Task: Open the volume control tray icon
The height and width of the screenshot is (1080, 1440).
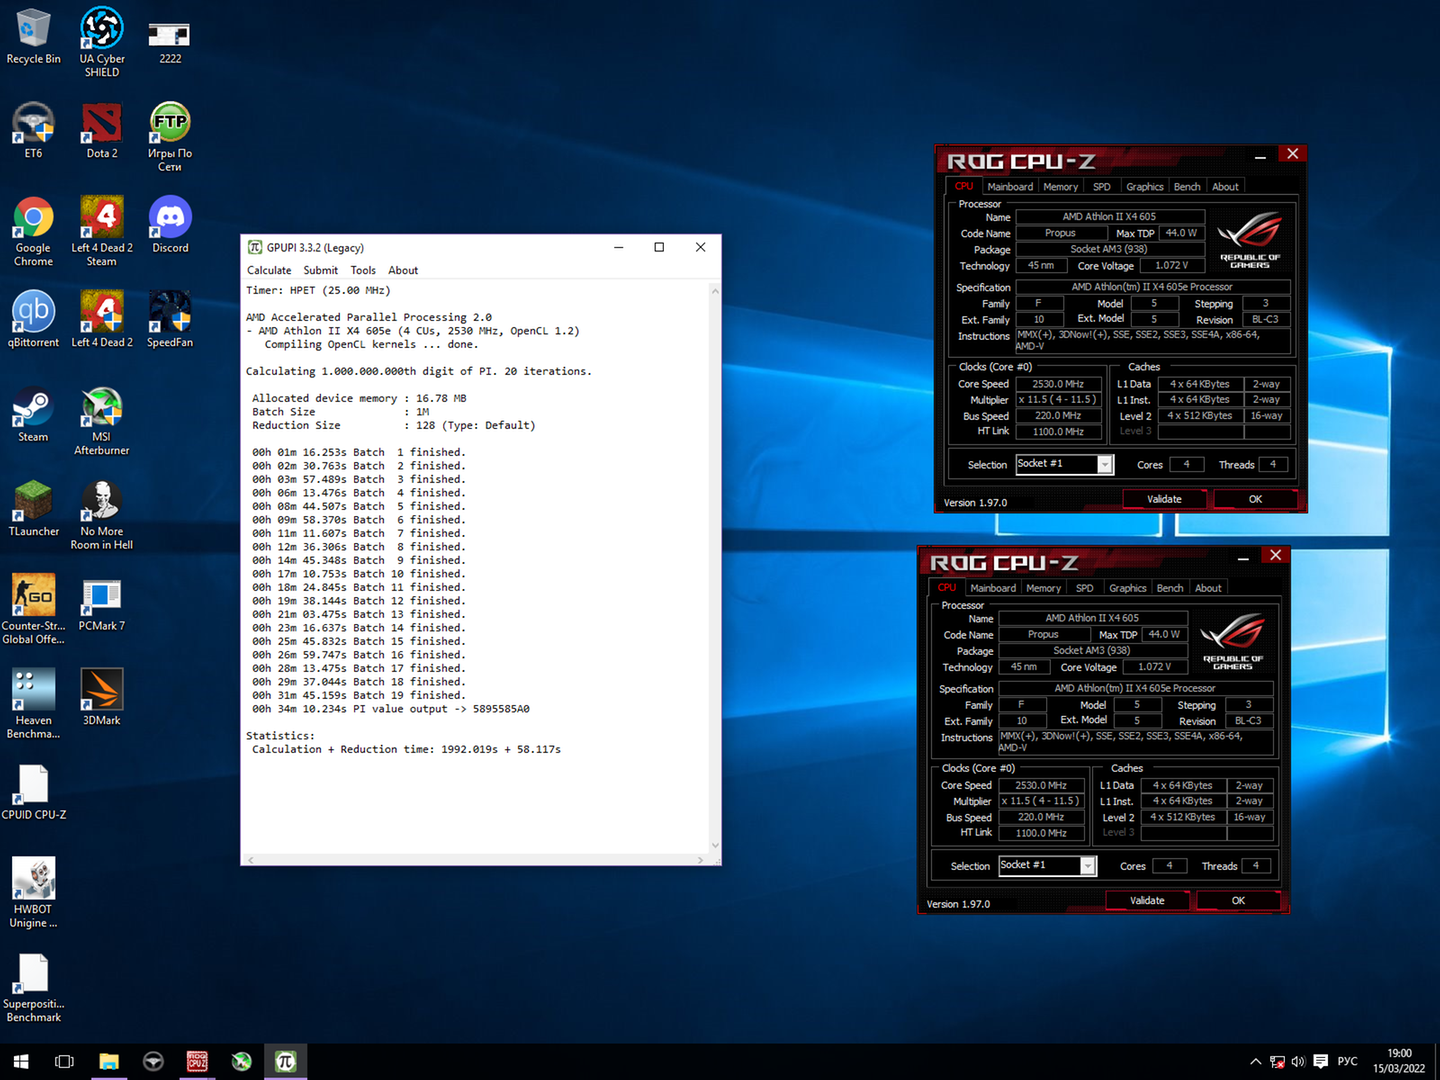Action: point(1298,1061)
